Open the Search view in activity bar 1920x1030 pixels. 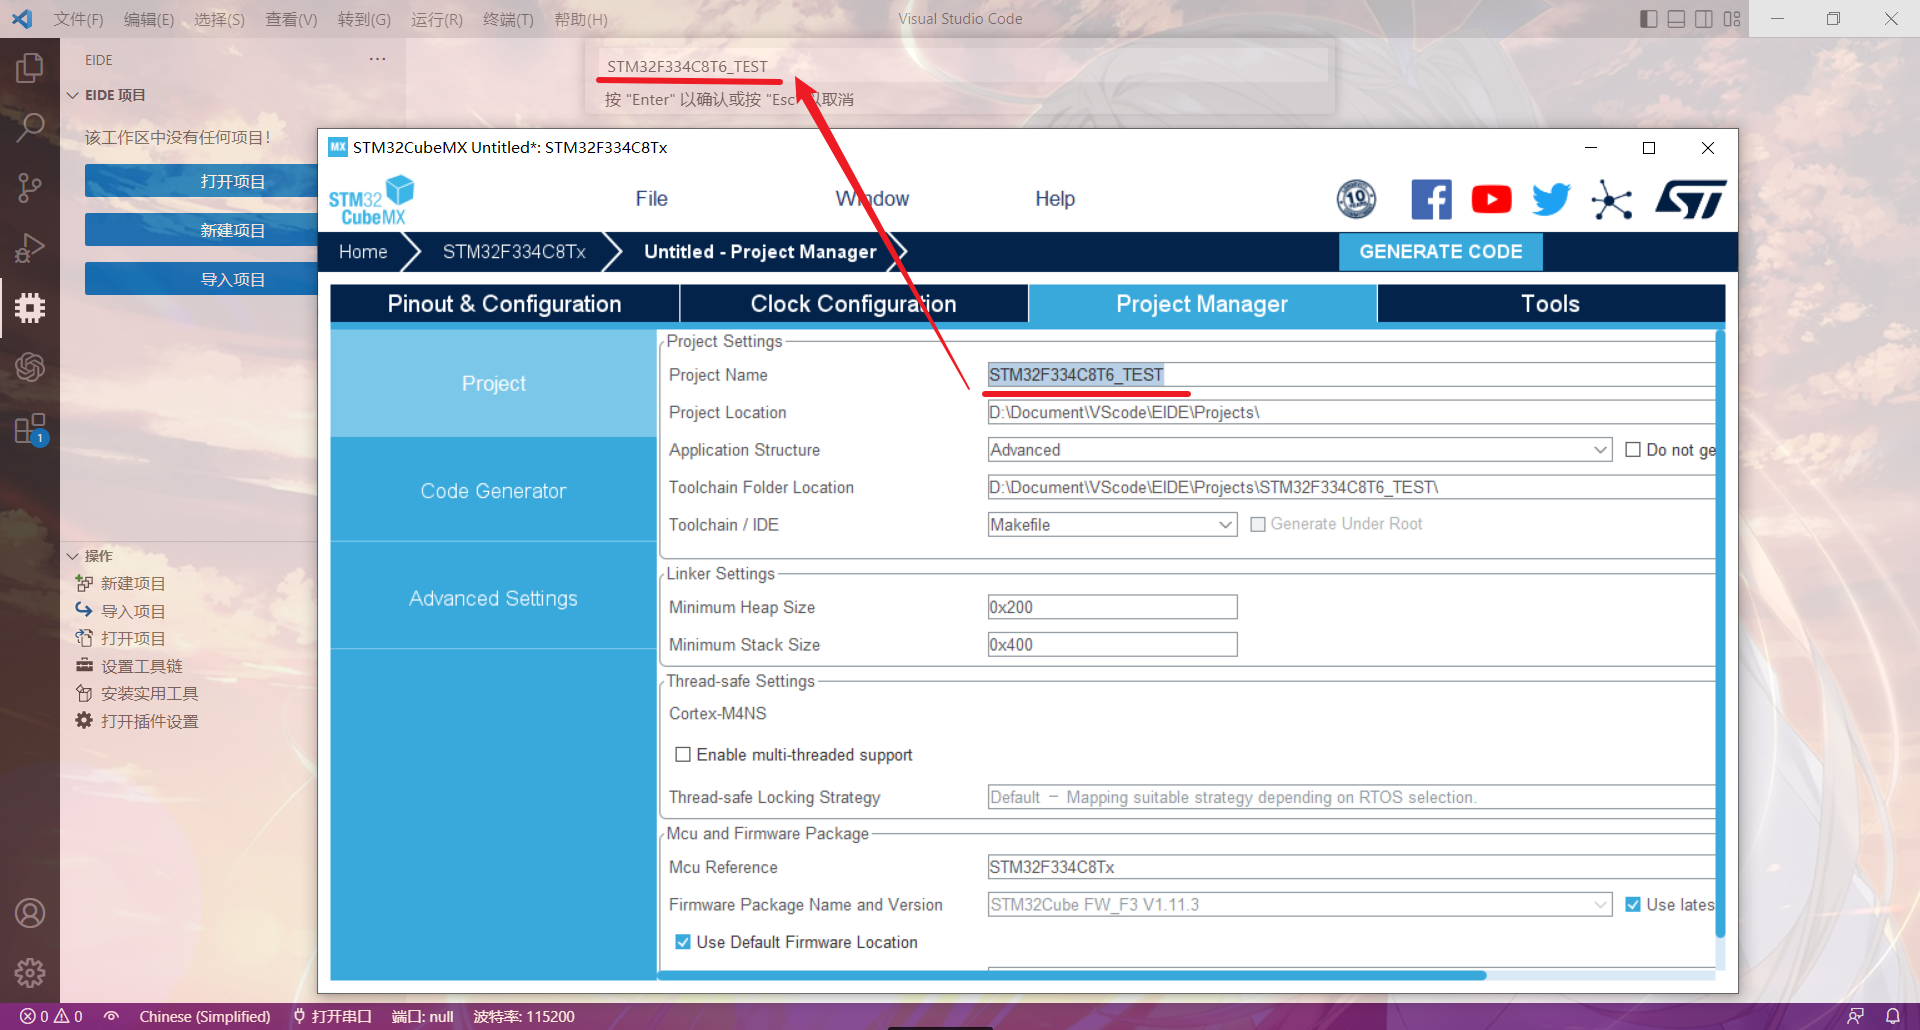[30, 127]
